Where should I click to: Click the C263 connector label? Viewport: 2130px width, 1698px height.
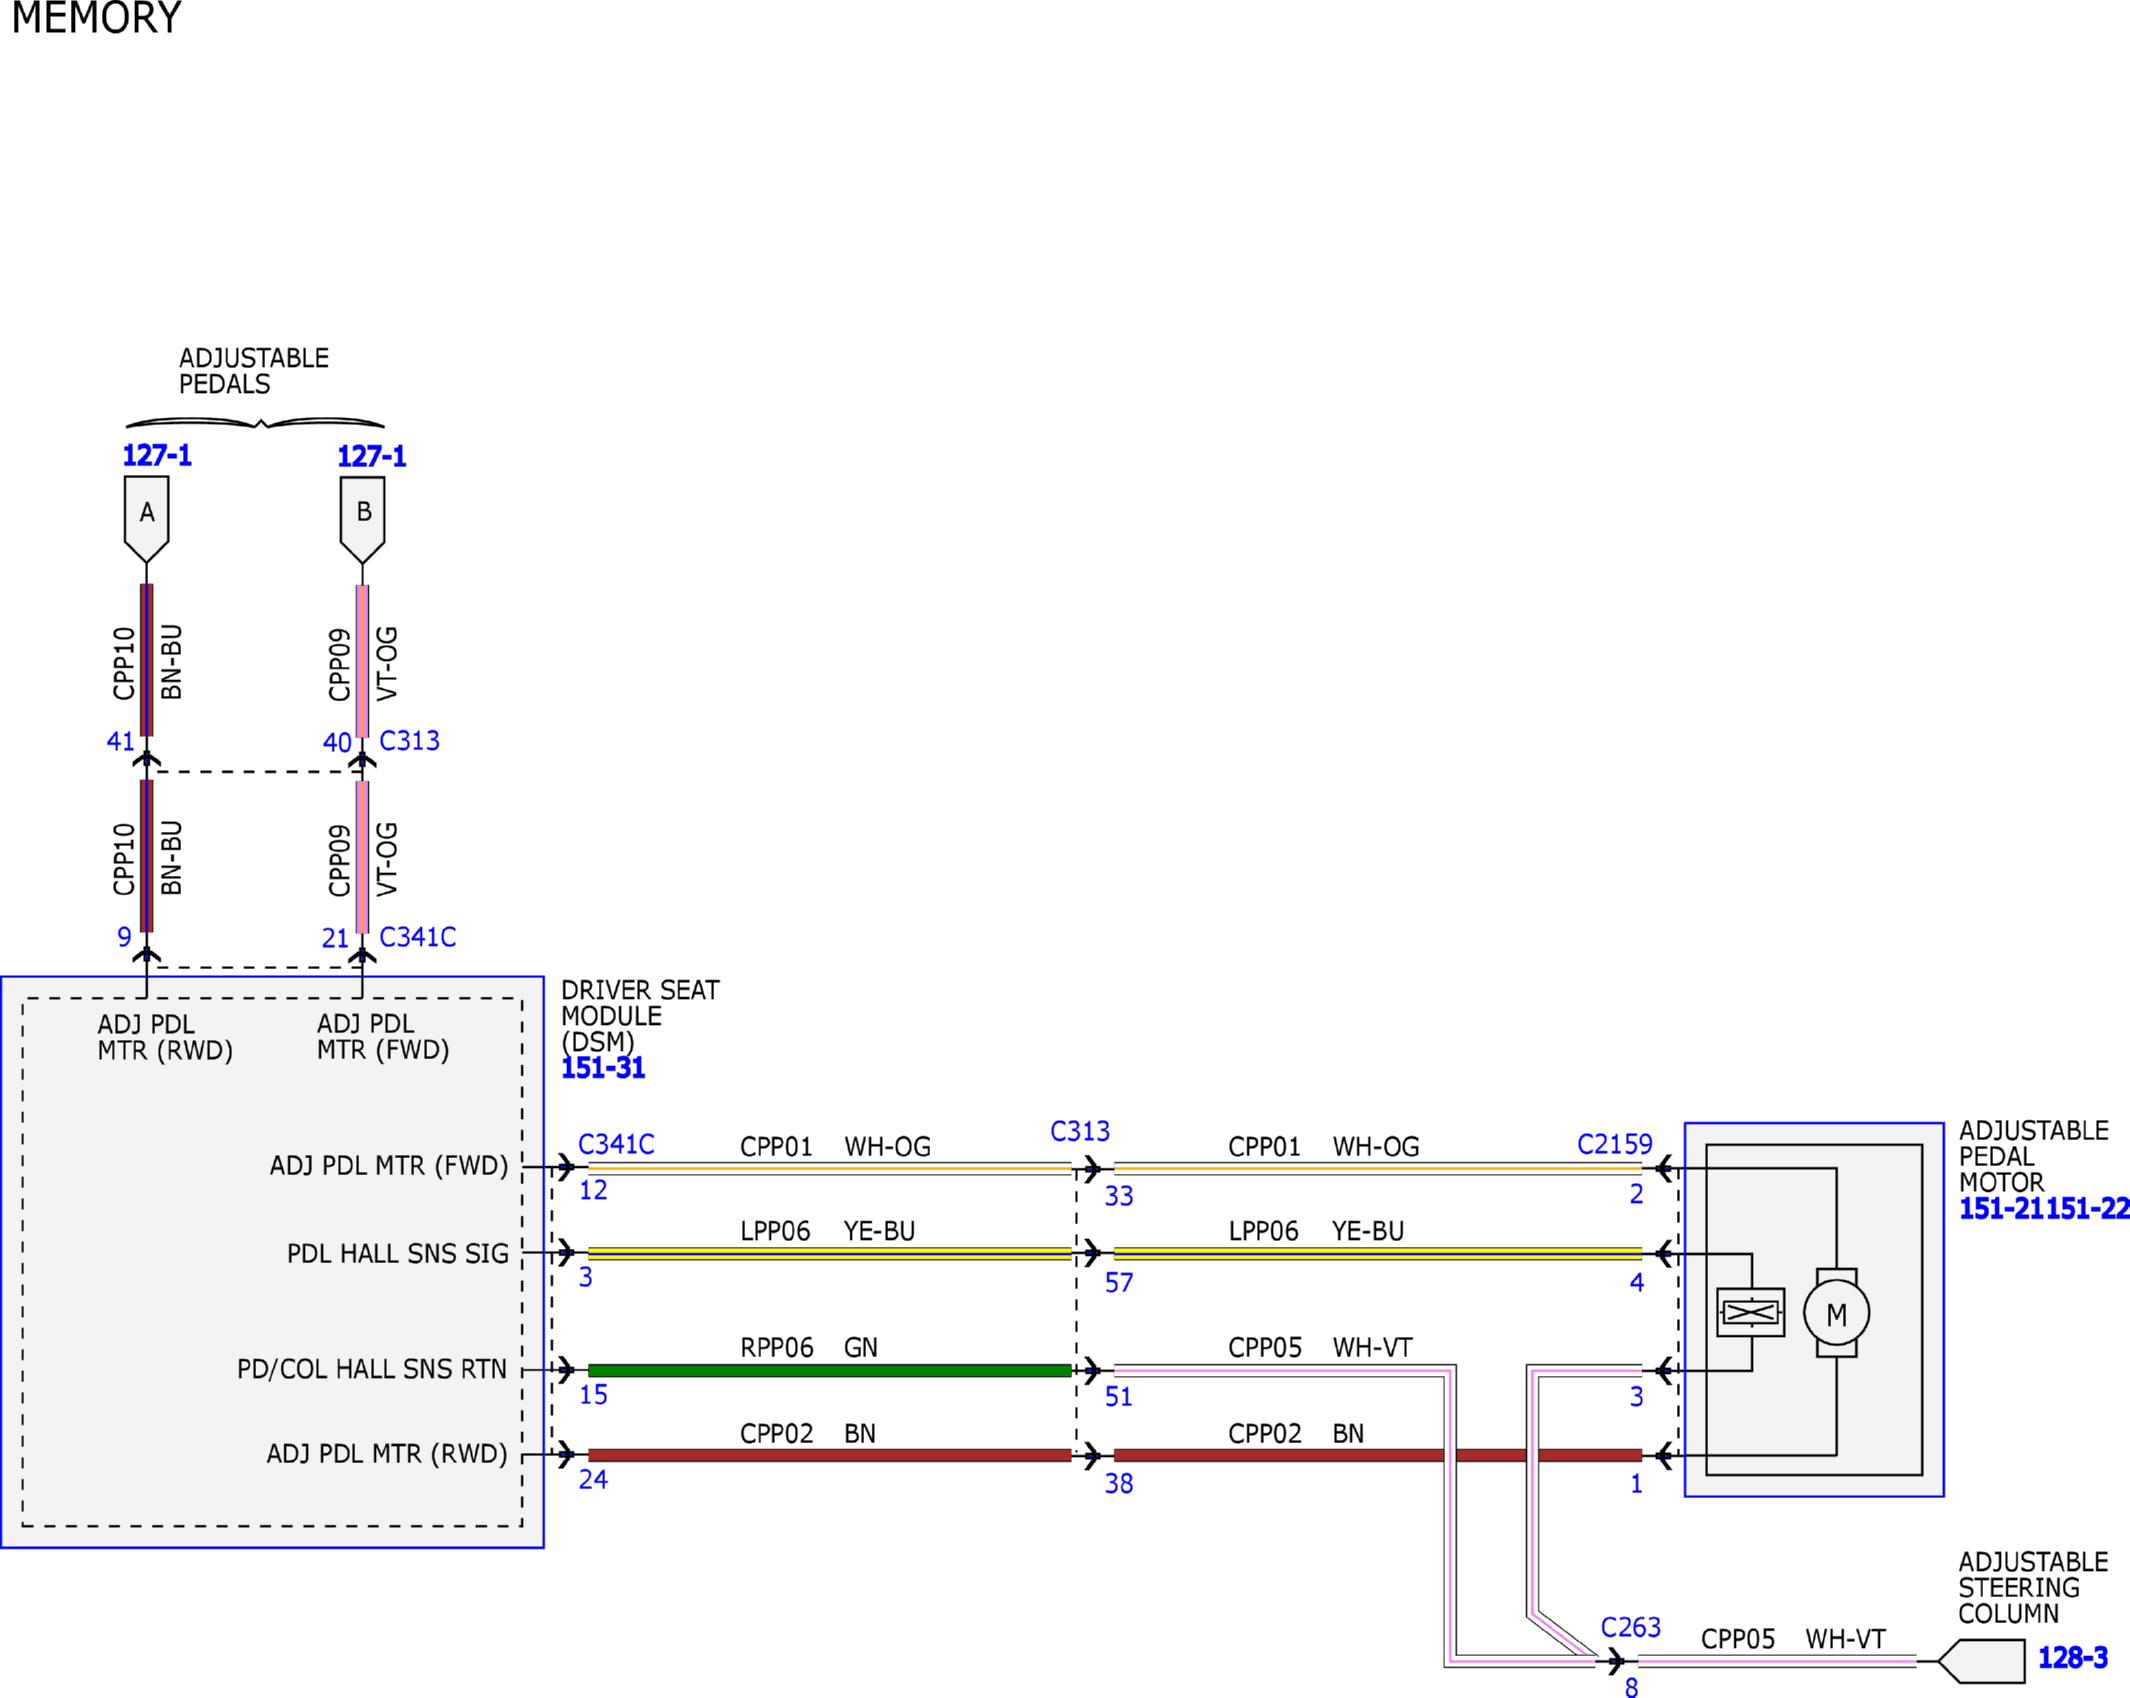[1630, 1627]
